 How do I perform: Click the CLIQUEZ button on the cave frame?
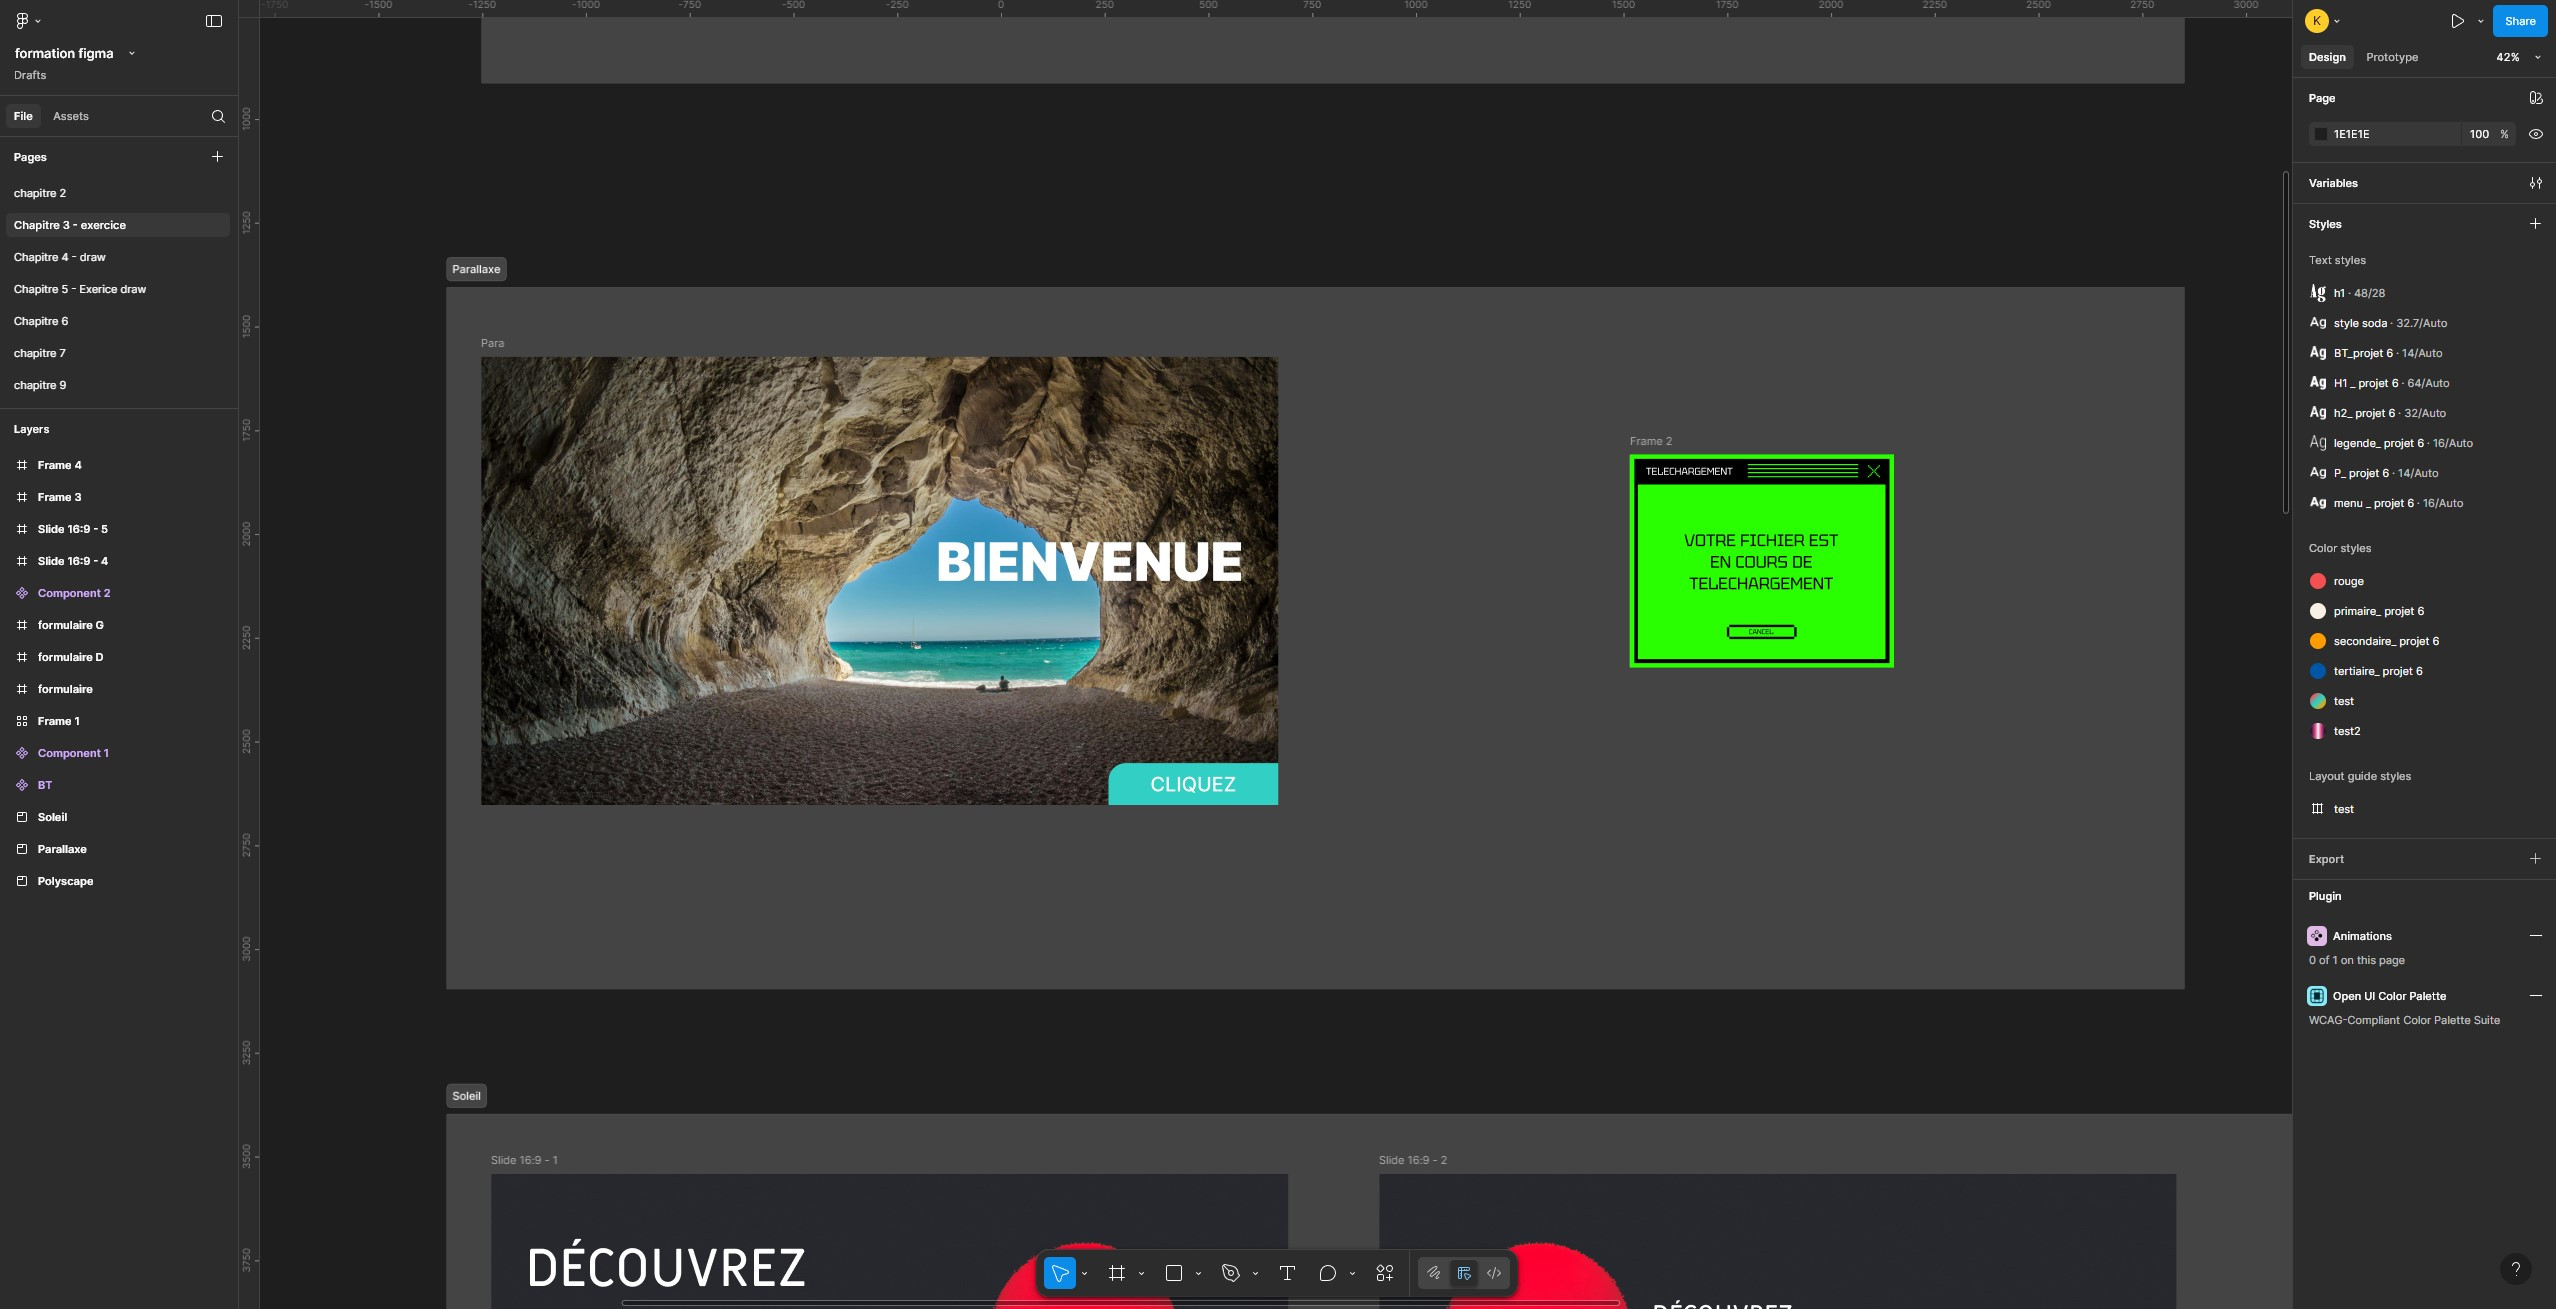click(x=1193, y=784)
